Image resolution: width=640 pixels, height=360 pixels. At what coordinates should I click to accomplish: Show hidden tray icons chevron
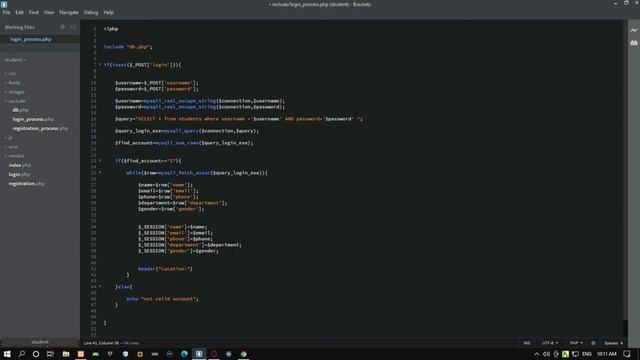pos(537,354)
